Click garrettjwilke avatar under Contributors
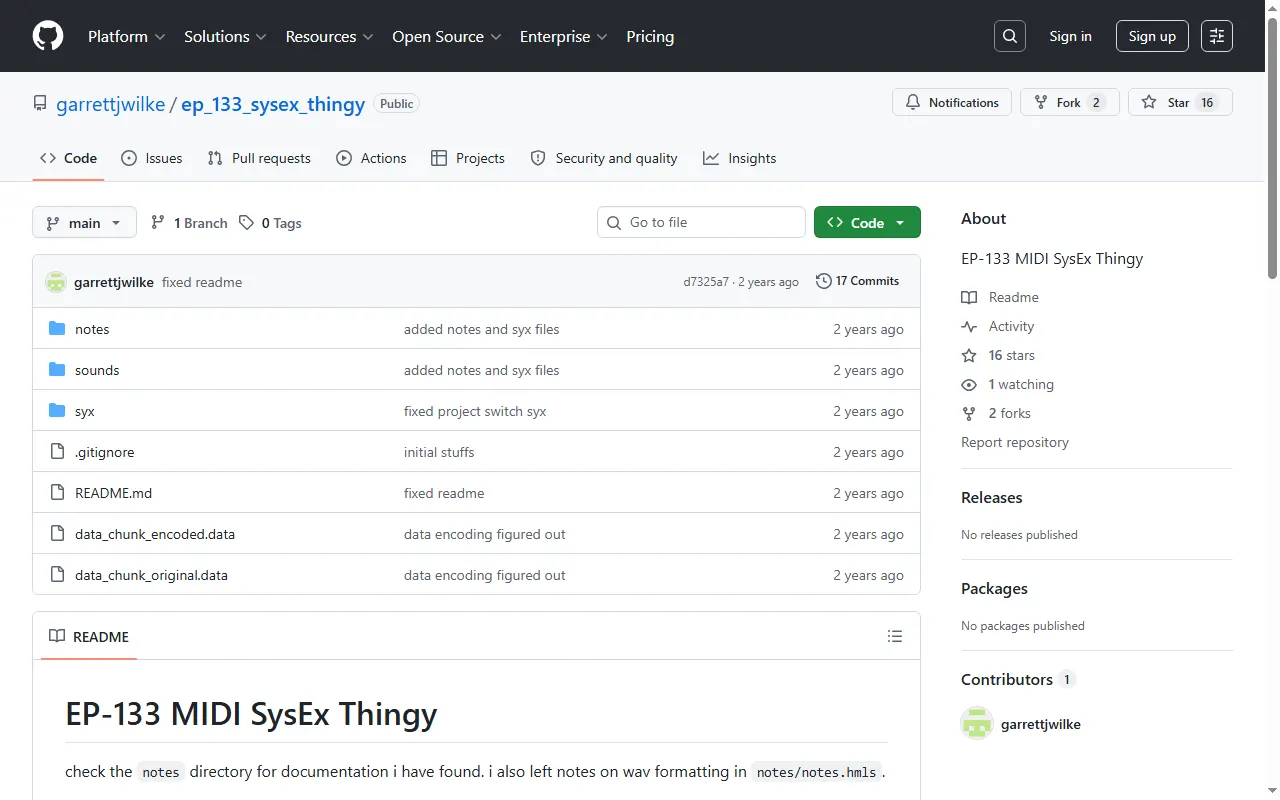 pos(977,724)
